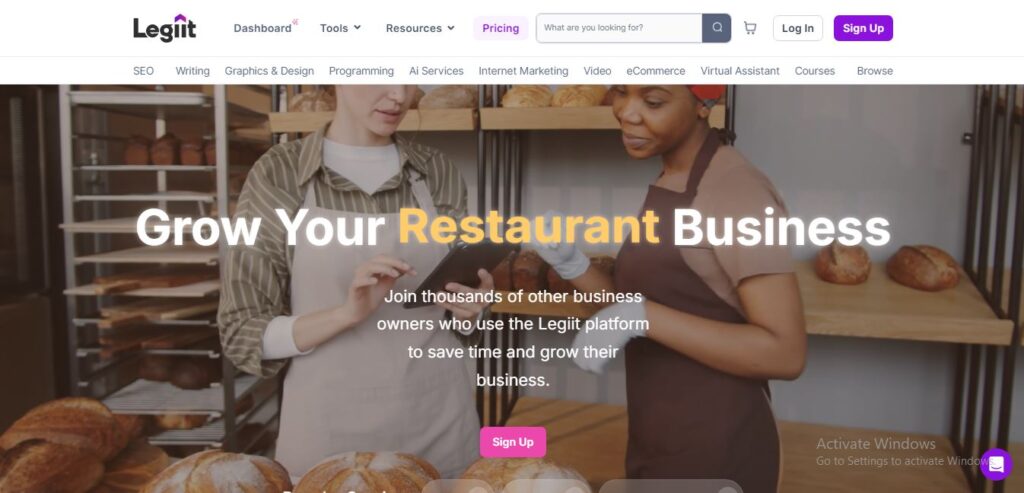Go to the Pricing page
The width and height of the screenshot is (1024, 493).
tap(501, 28)
